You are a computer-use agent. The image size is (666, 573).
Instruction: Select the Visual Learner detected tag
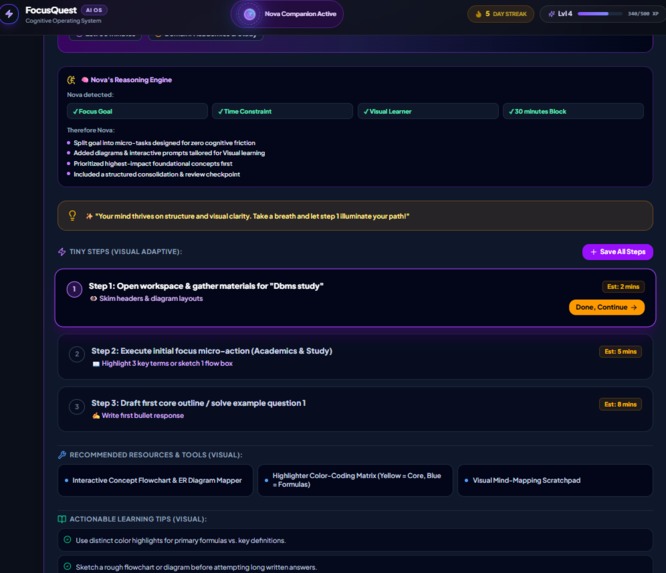click(428, 111)
